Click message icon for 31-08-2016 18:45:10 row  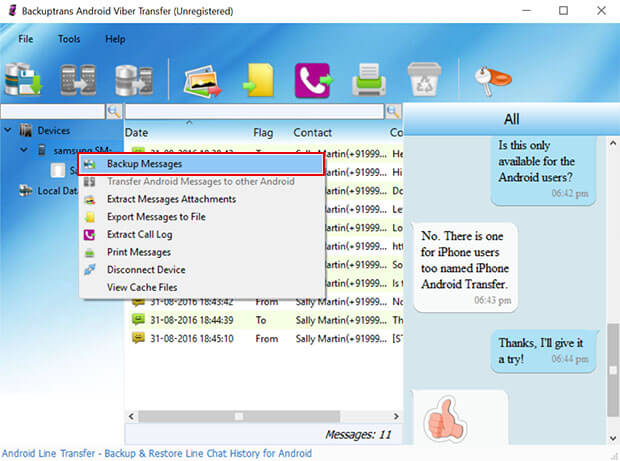138,338
